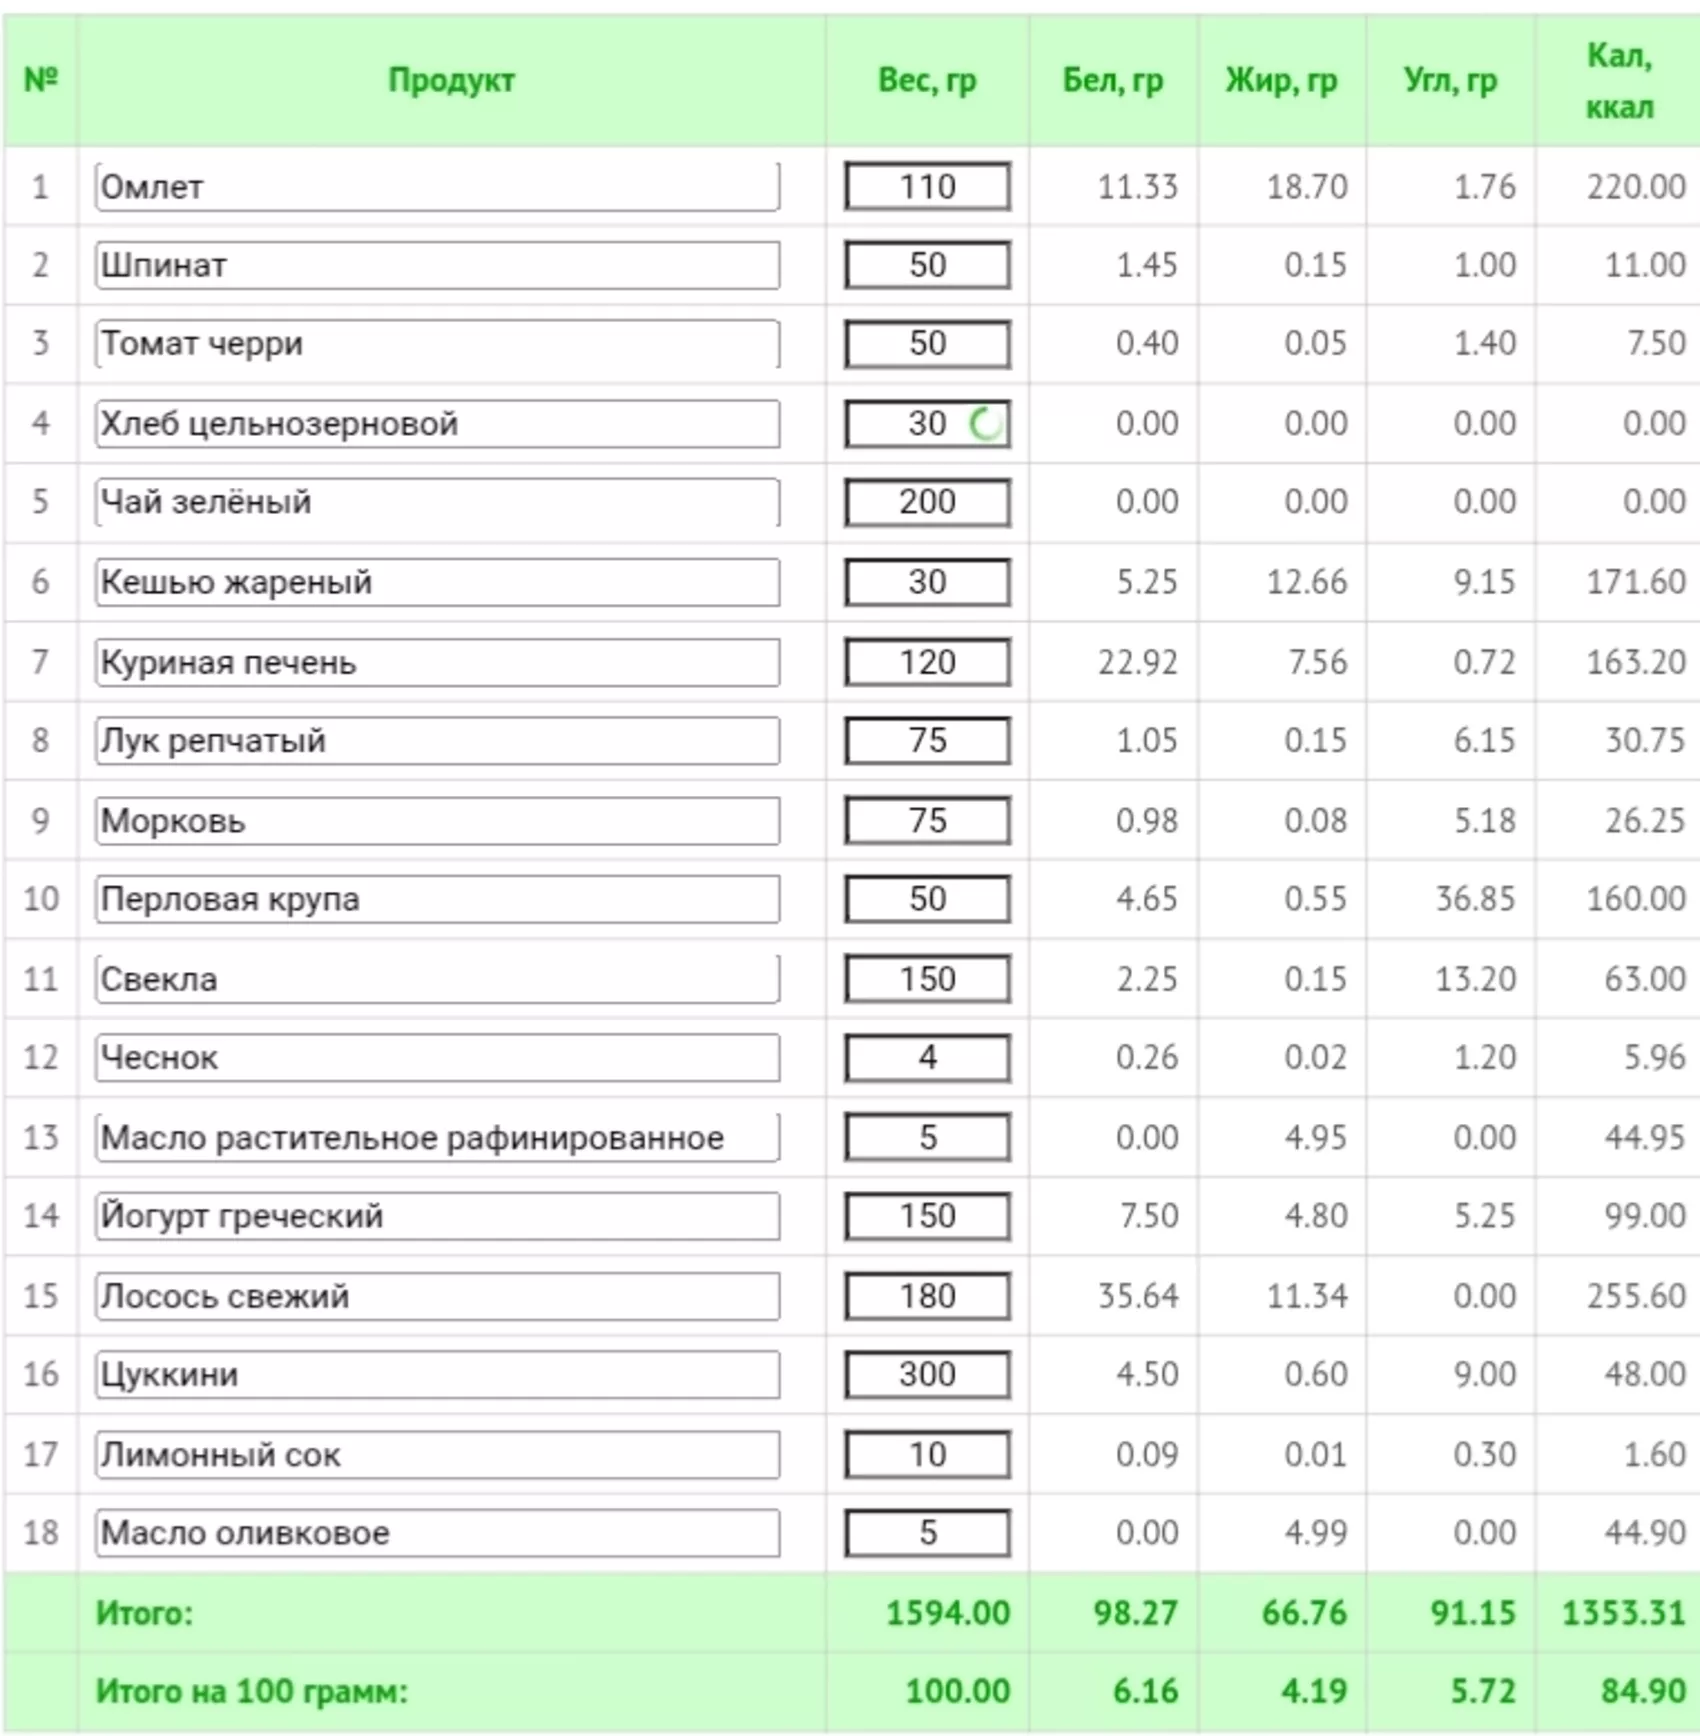Click the weight field for Томат черри
The width and height of the screenshot is (1700, 1736).
927,344
